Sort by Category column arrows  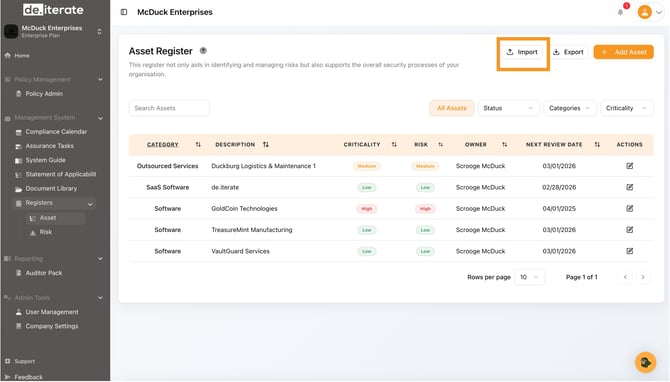pyautogui.click(x=198, y=144)
